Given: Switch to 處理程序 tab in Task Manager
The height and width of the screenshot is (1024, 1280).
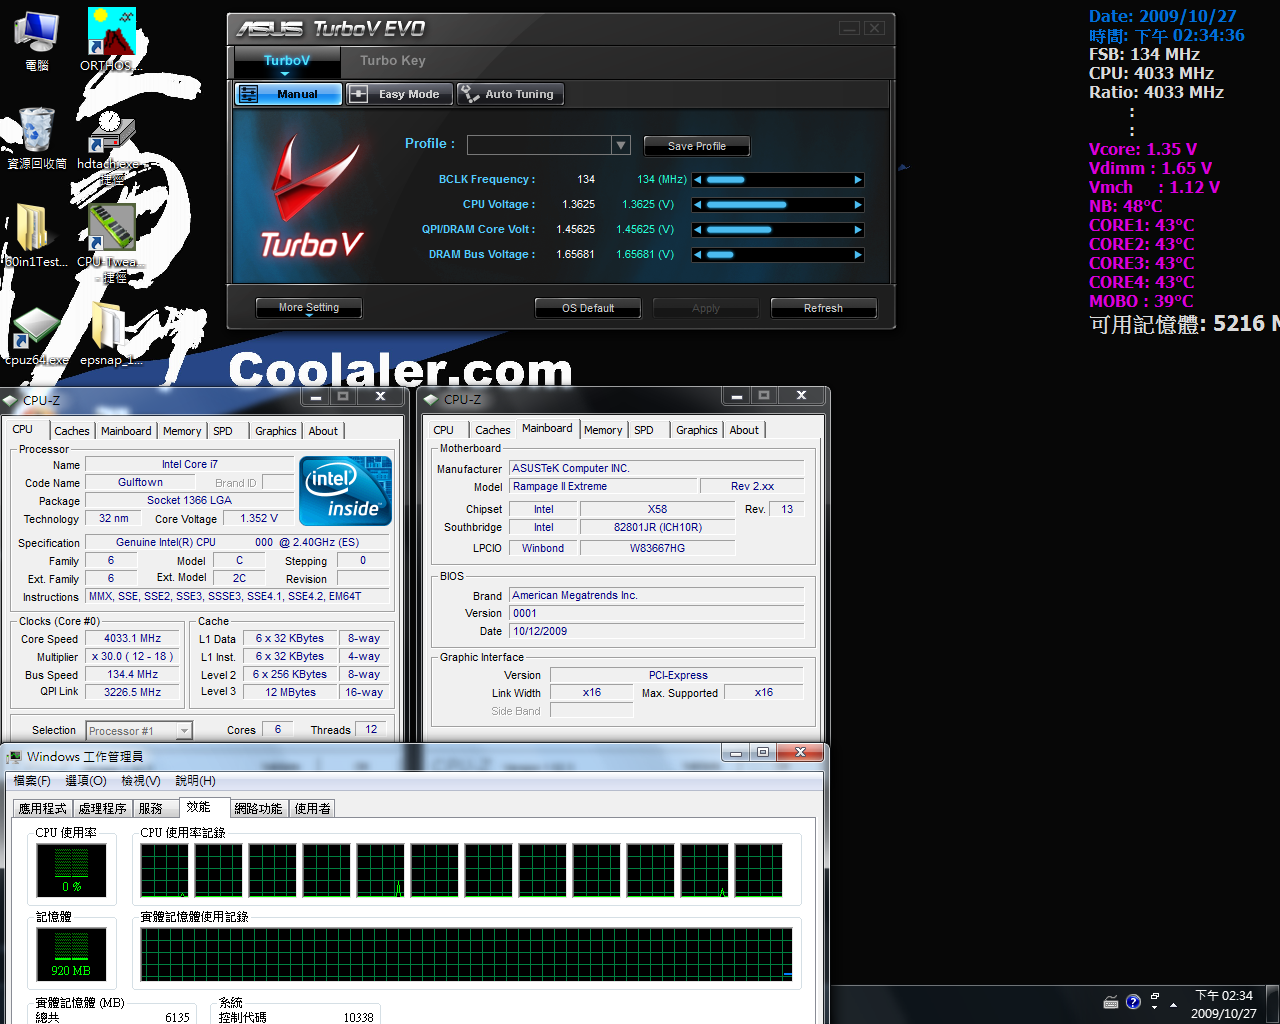Looking at the screenshot, I should click(x=103, y=808).
